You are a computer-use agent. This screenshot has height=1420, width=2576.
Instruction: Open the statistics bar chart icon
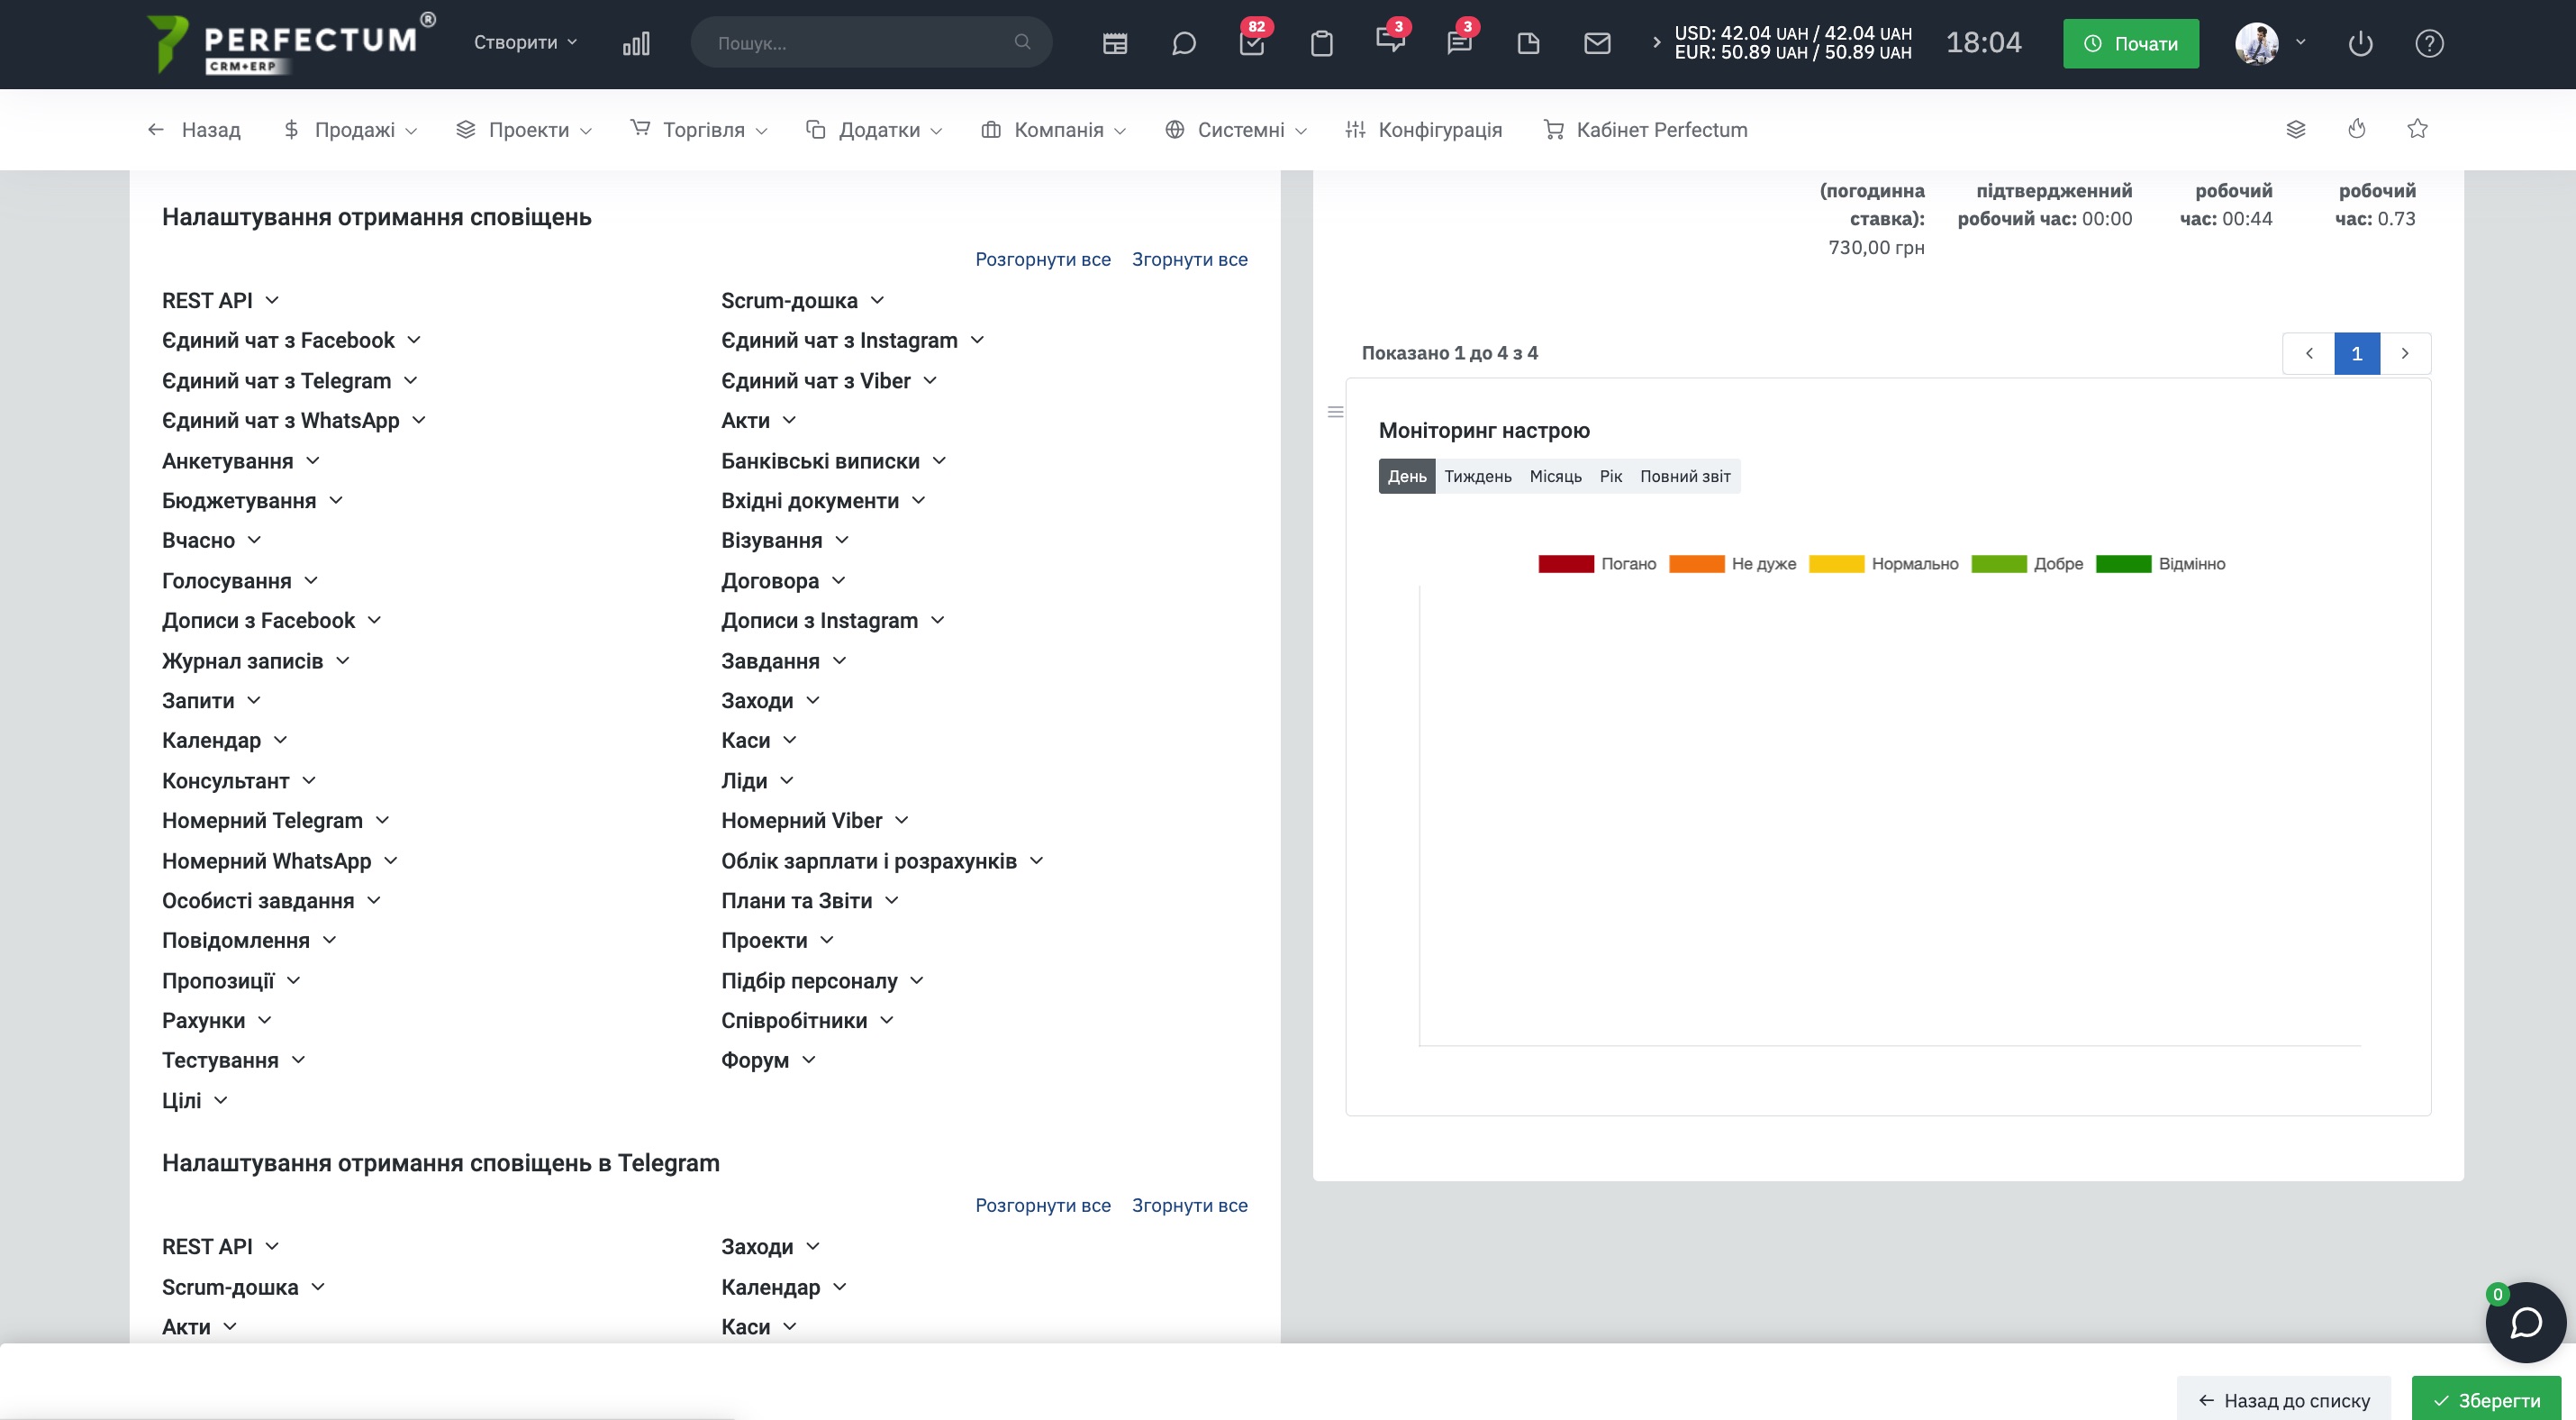[636, 43]
